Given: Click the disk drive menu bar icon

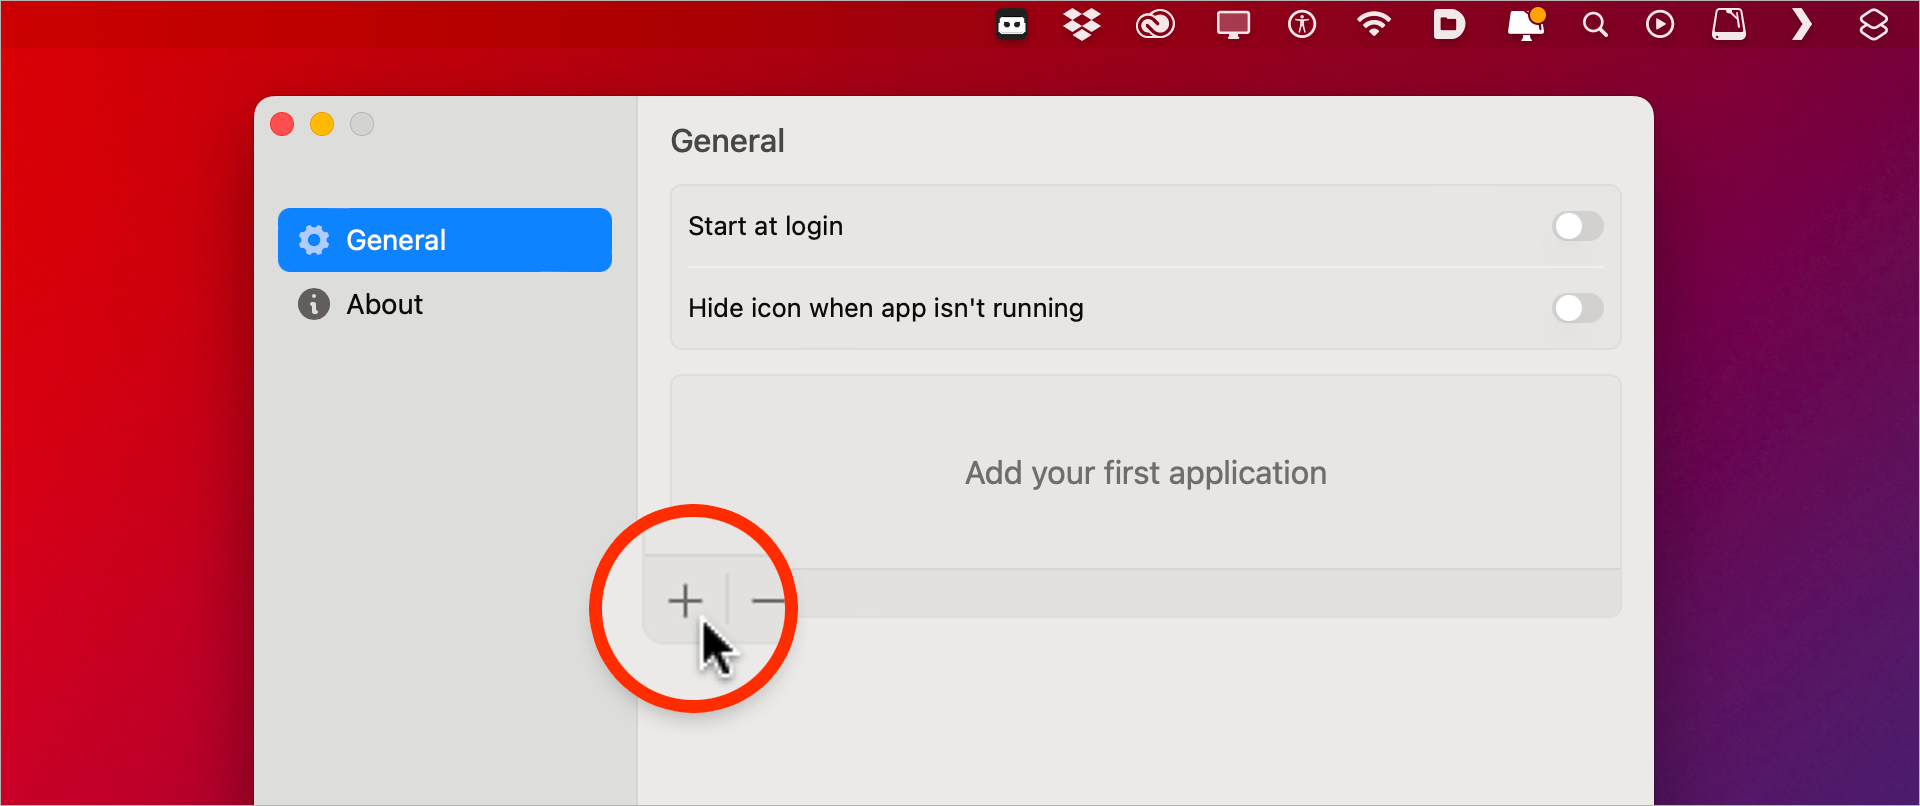Looking at the screenshot, I should click(x=1729, y=24).
